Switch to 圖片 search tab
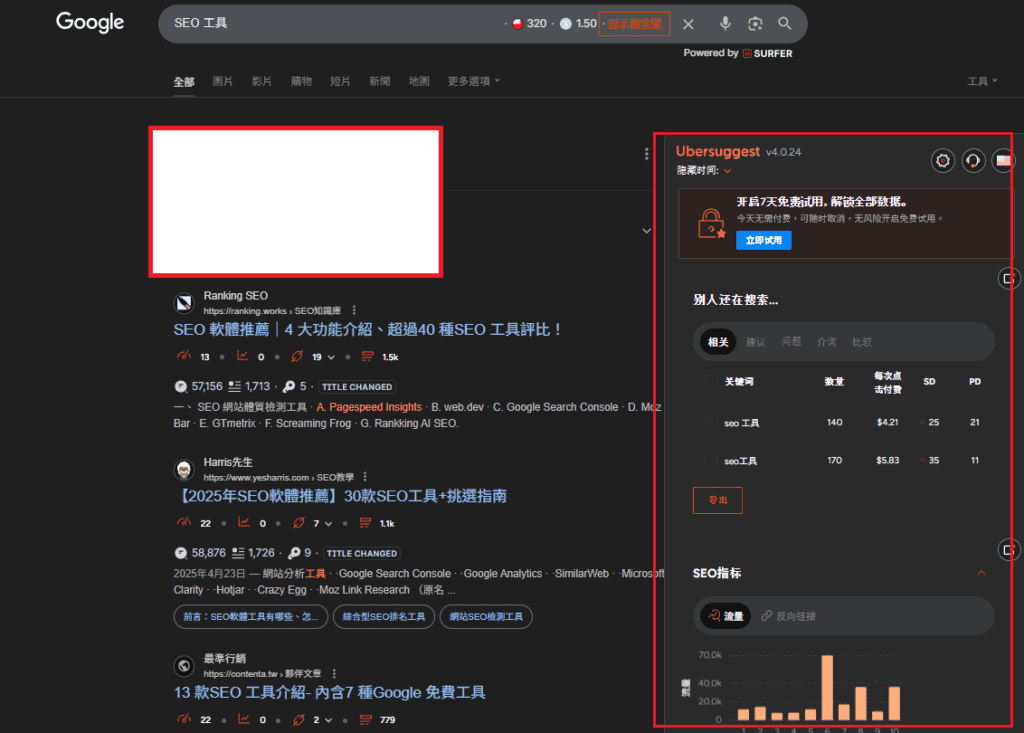 [x=223, y=81]
